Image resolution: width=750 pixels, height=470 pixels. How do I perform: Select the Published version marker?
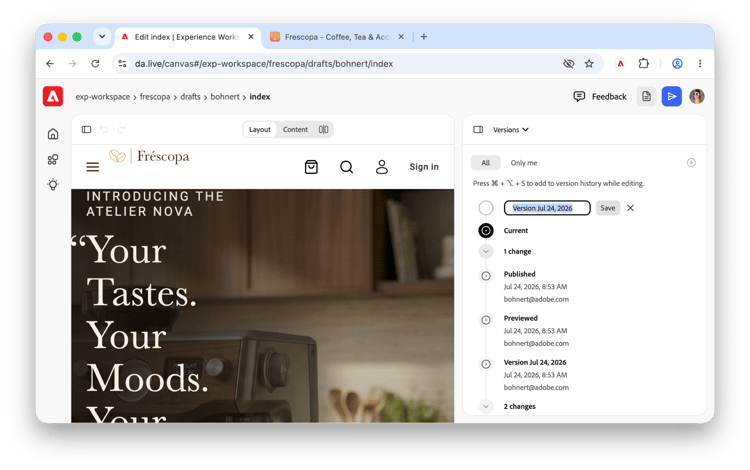pos(486,276)
